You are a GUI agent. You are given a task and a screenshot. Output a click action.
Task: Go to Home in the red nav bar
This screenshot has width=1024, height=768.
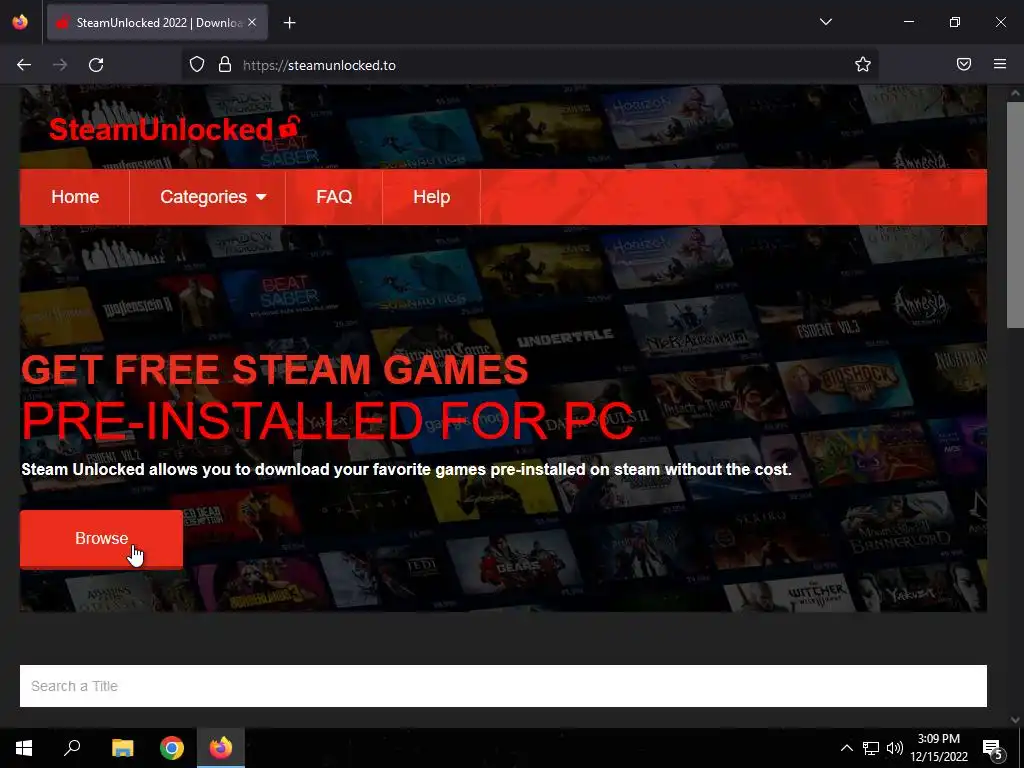coord(75,197)
